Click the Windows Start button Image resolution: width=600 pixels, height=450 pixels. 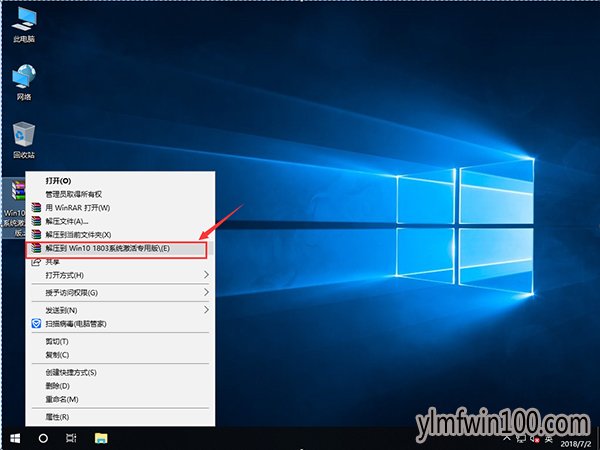[x=15, y=438]
